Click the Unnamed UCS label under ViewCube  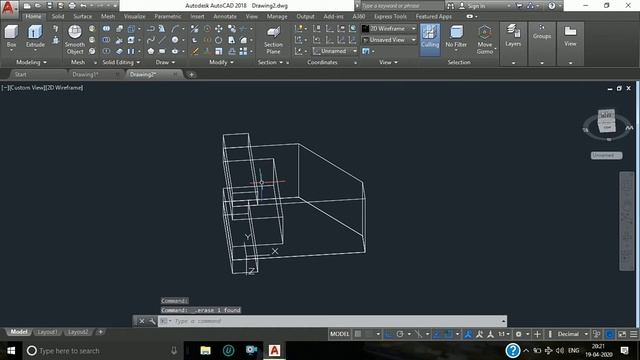607,156
